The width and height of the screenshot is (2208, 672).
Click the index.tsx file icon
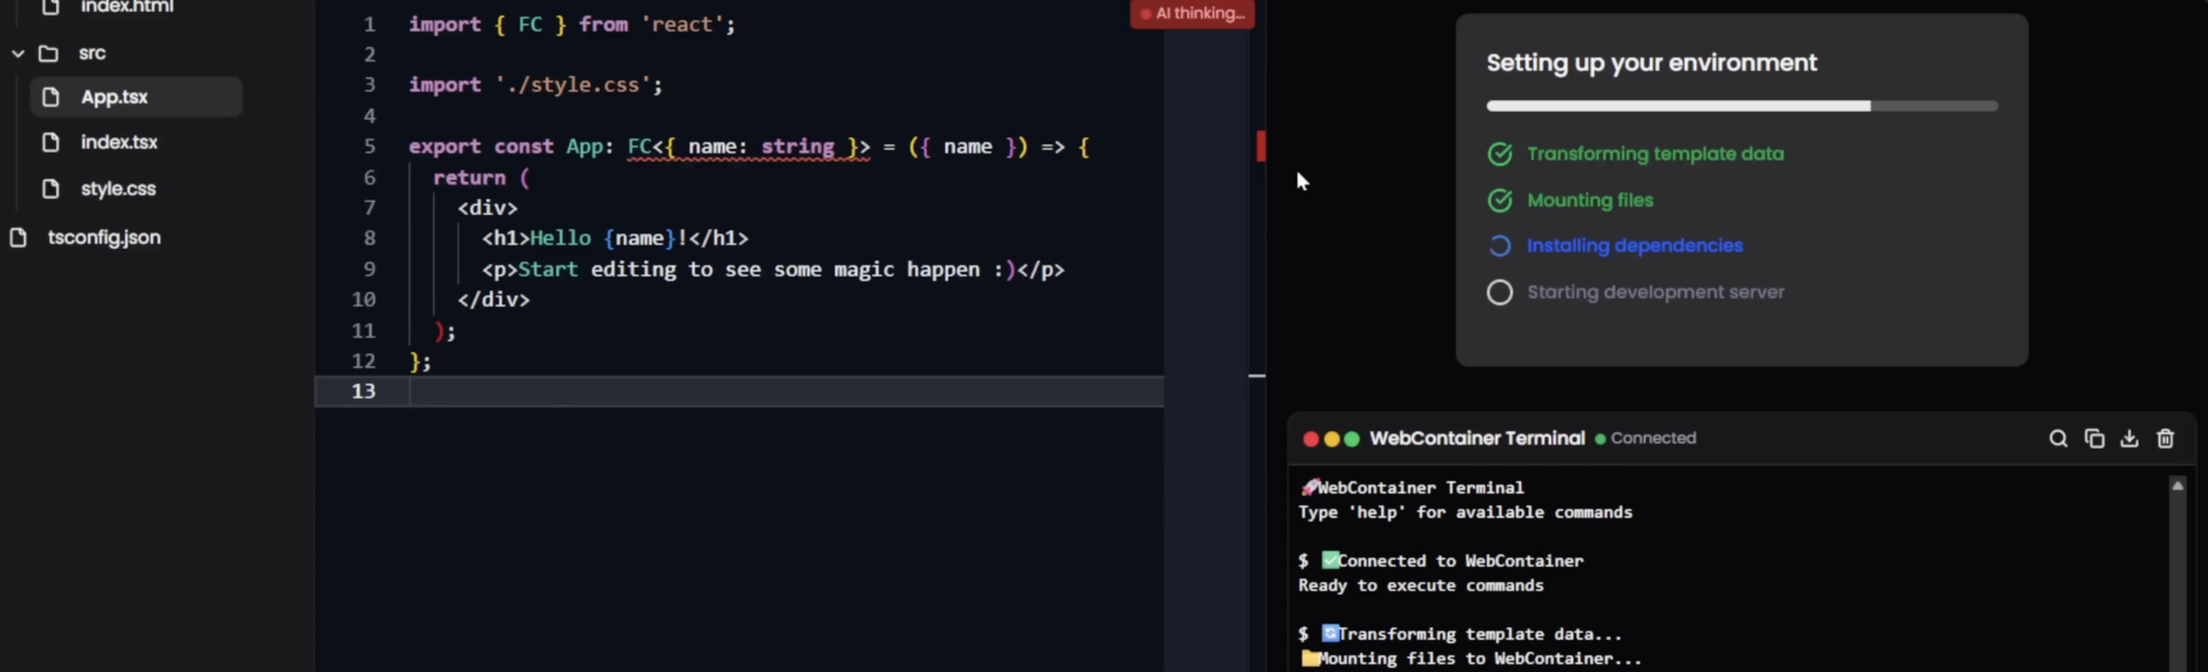click(50, 142)
